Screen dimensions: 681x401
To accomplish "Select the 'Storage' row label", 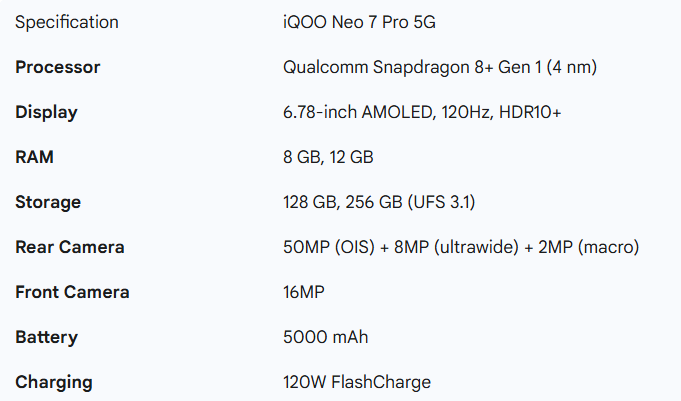I will click(x=48, y=202).
